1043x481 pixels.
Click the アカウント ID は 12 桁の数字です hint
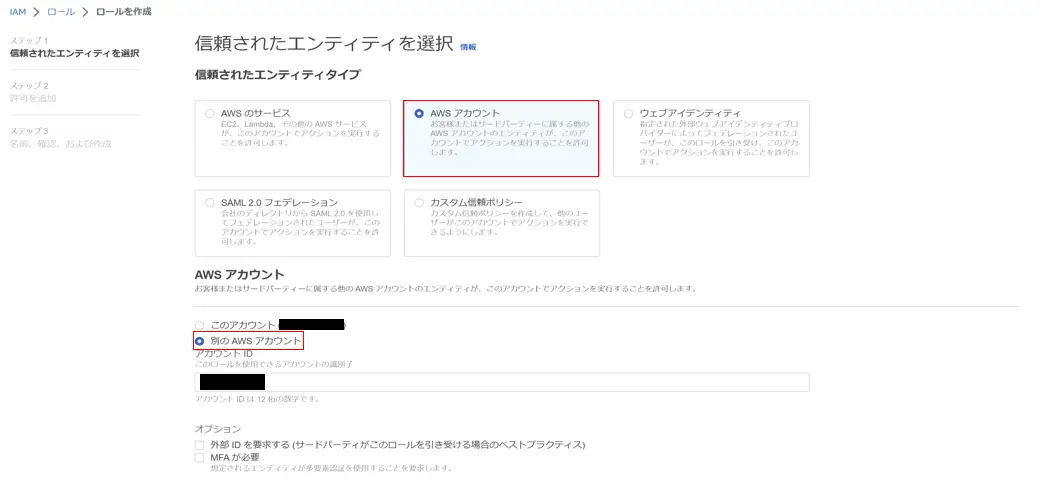point(257,399)
